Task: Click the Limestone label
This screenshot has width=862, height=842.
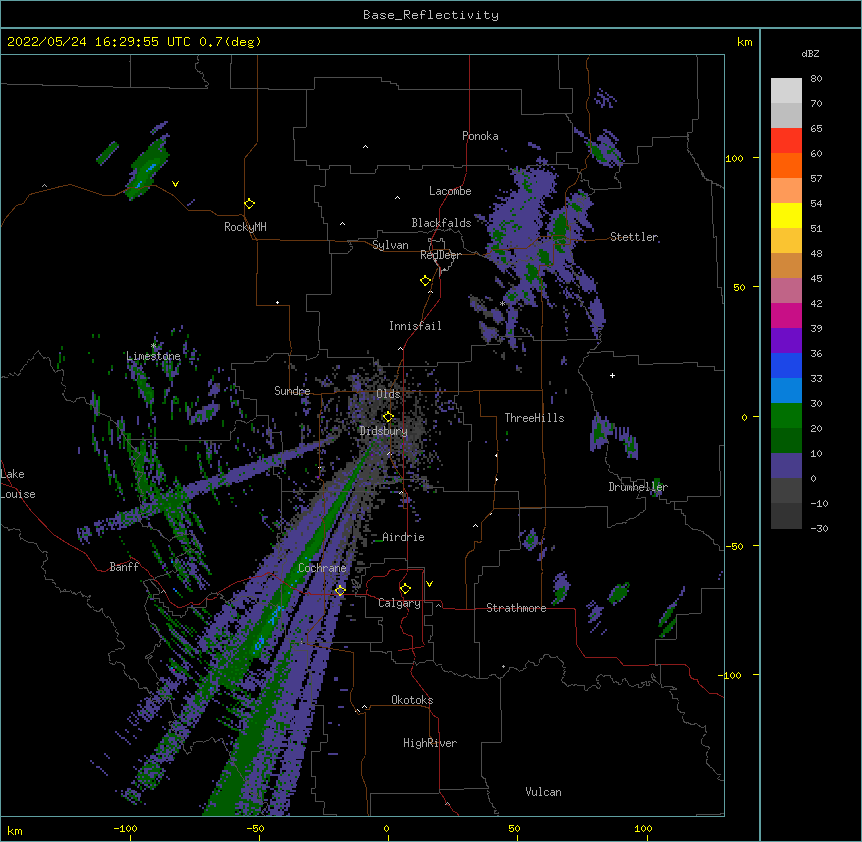Action: coord(153,356)
